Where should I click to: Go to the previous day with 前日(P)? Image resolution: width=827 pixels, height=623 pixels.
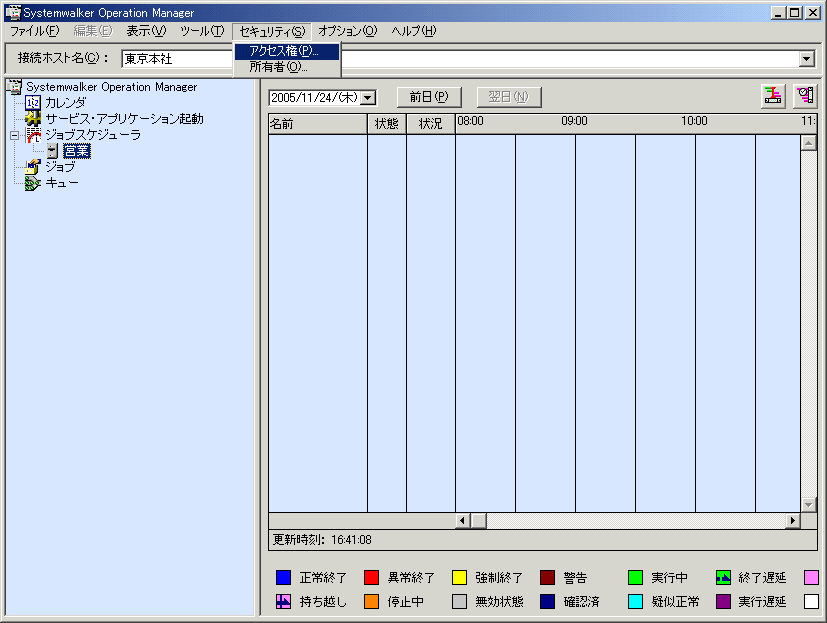(x=429, y=97)
